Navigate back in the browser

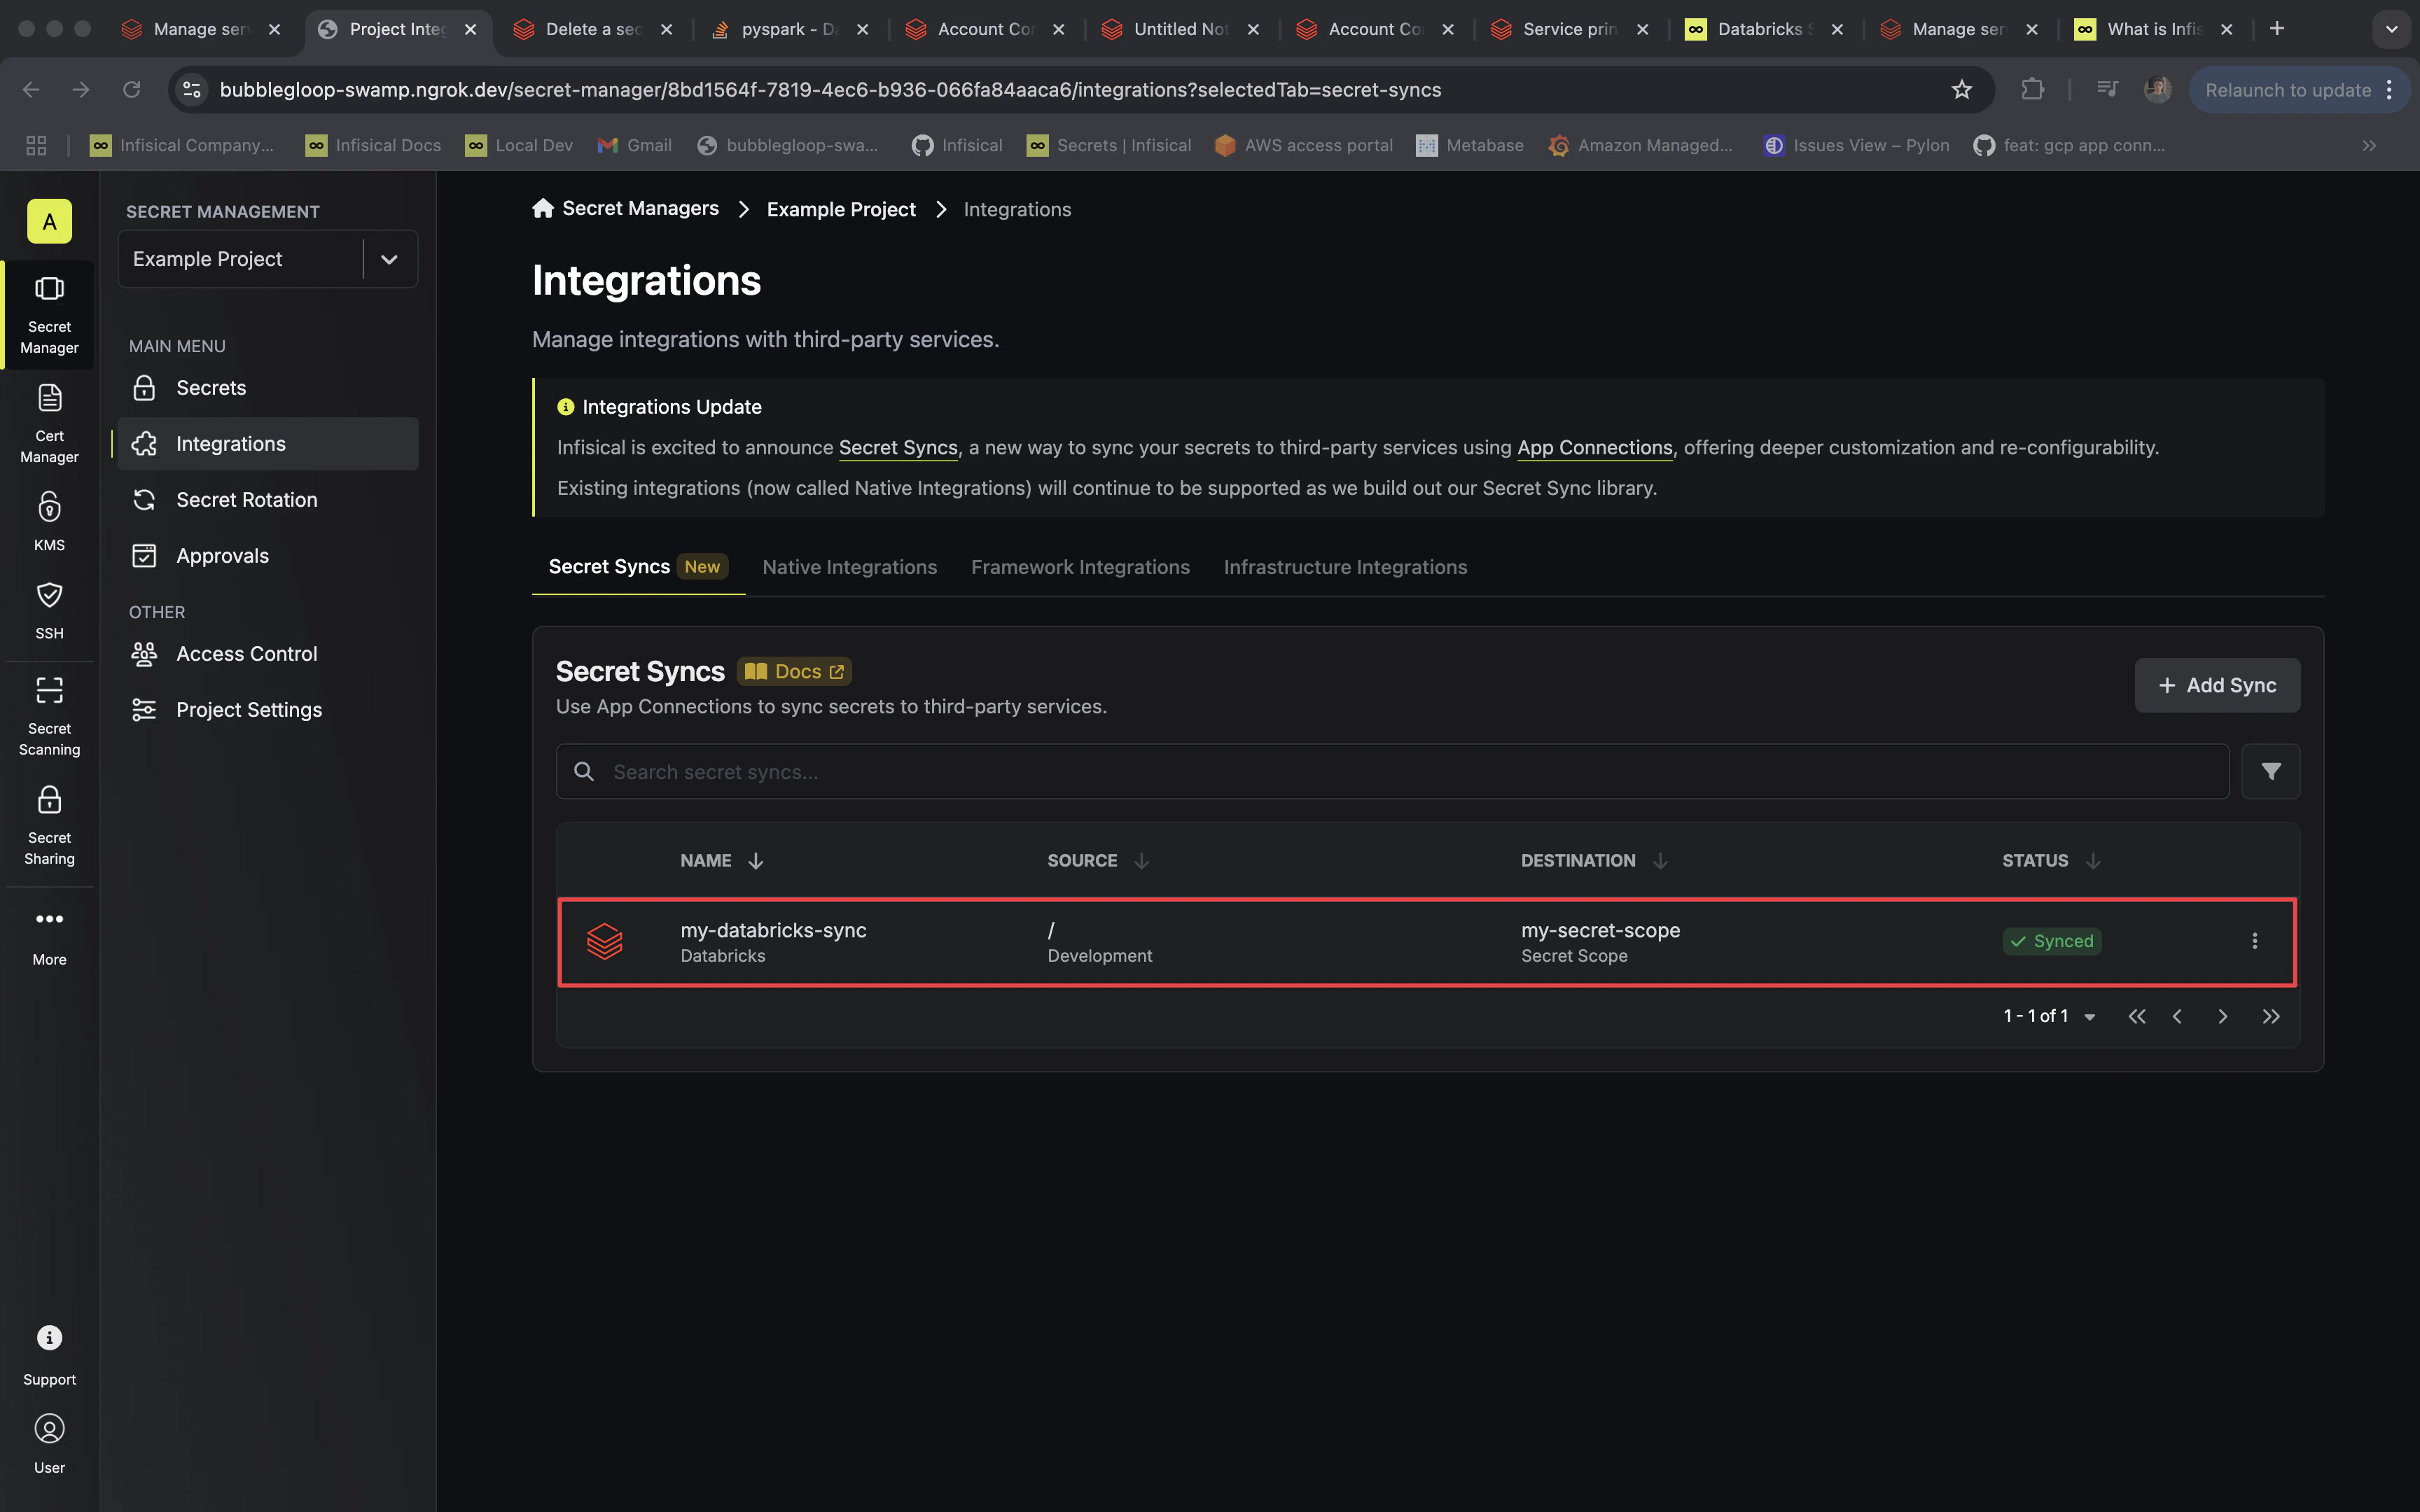point(31,89)
